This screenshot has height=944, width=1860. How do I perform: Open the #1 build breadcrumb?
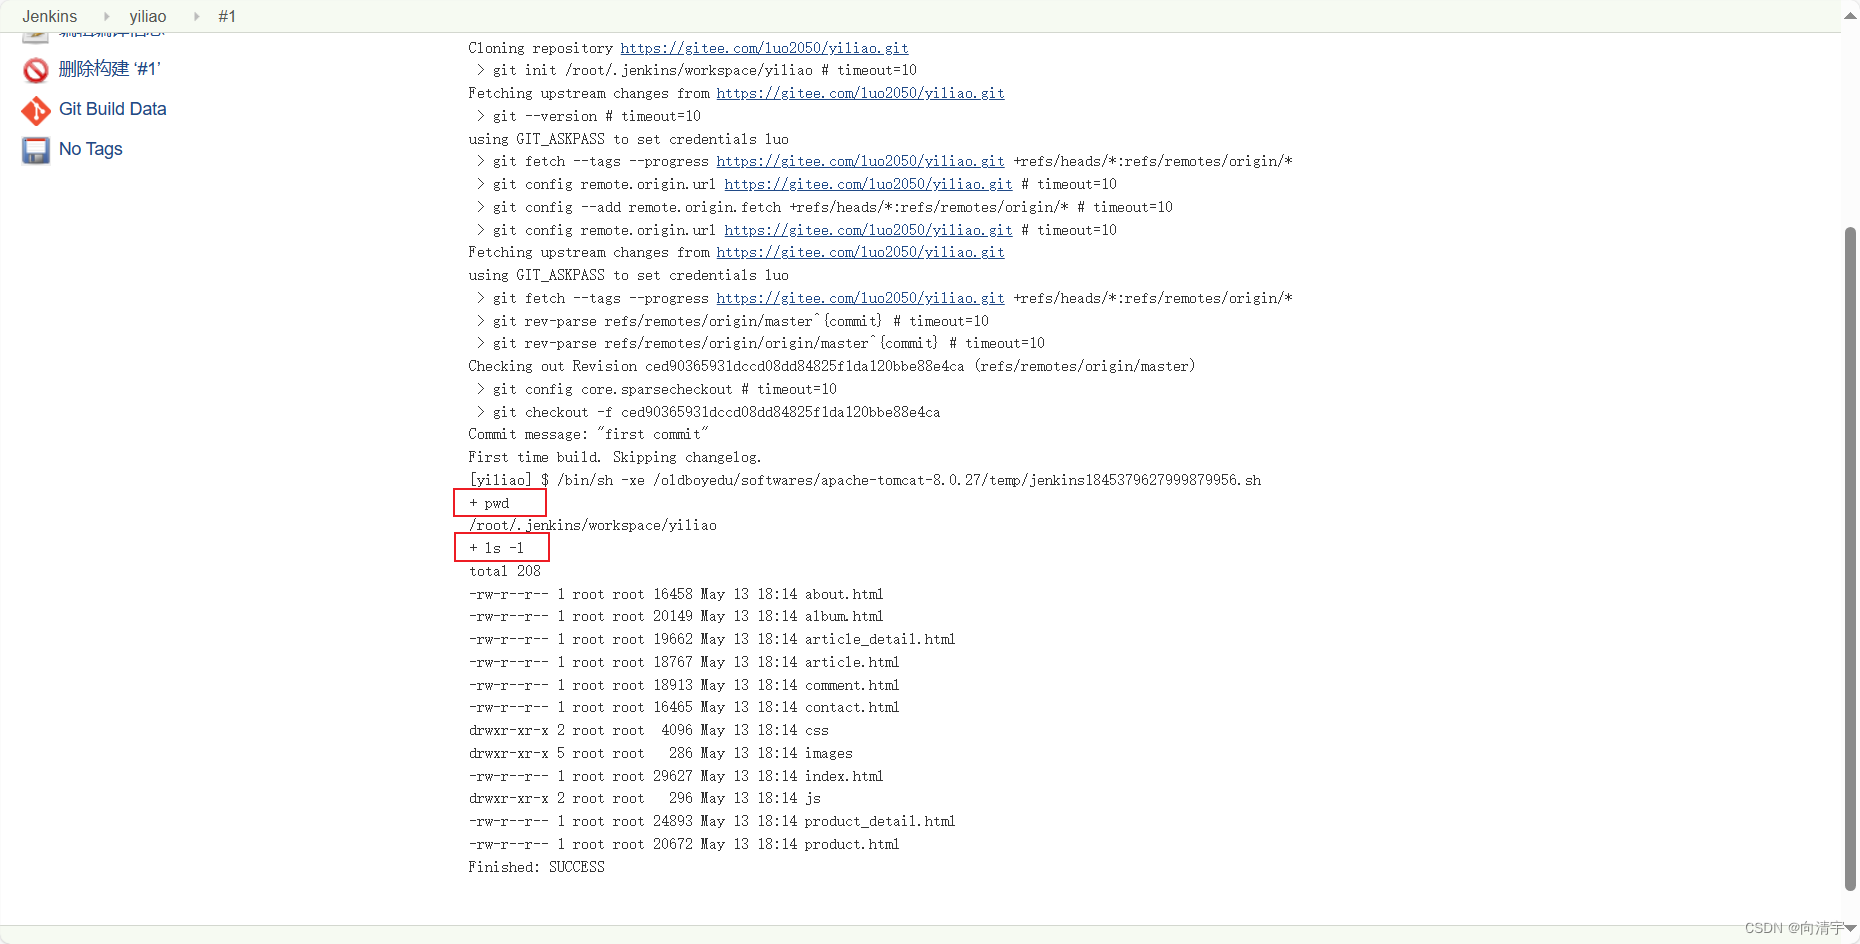227,16
